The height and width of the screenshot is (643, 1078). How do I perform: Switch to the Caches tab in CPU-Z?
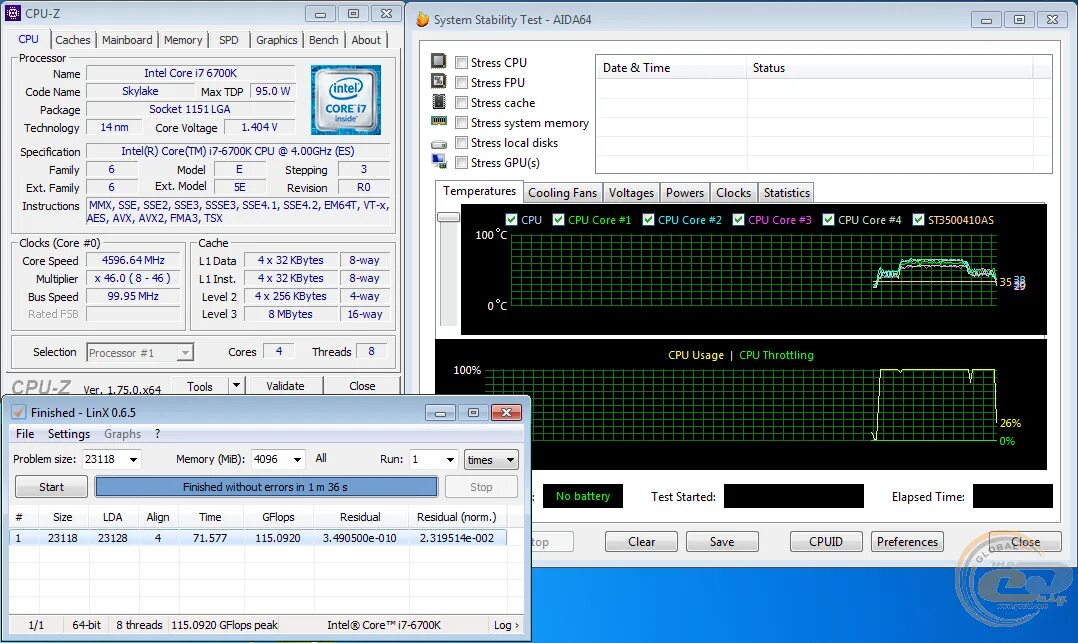(x=73, y=40)
